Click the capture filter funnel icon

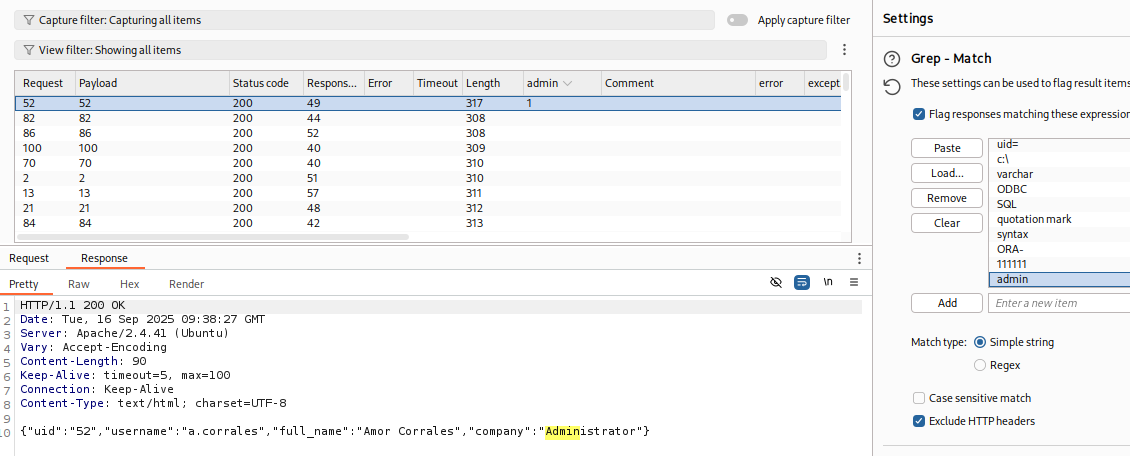(x=29, y=20)
